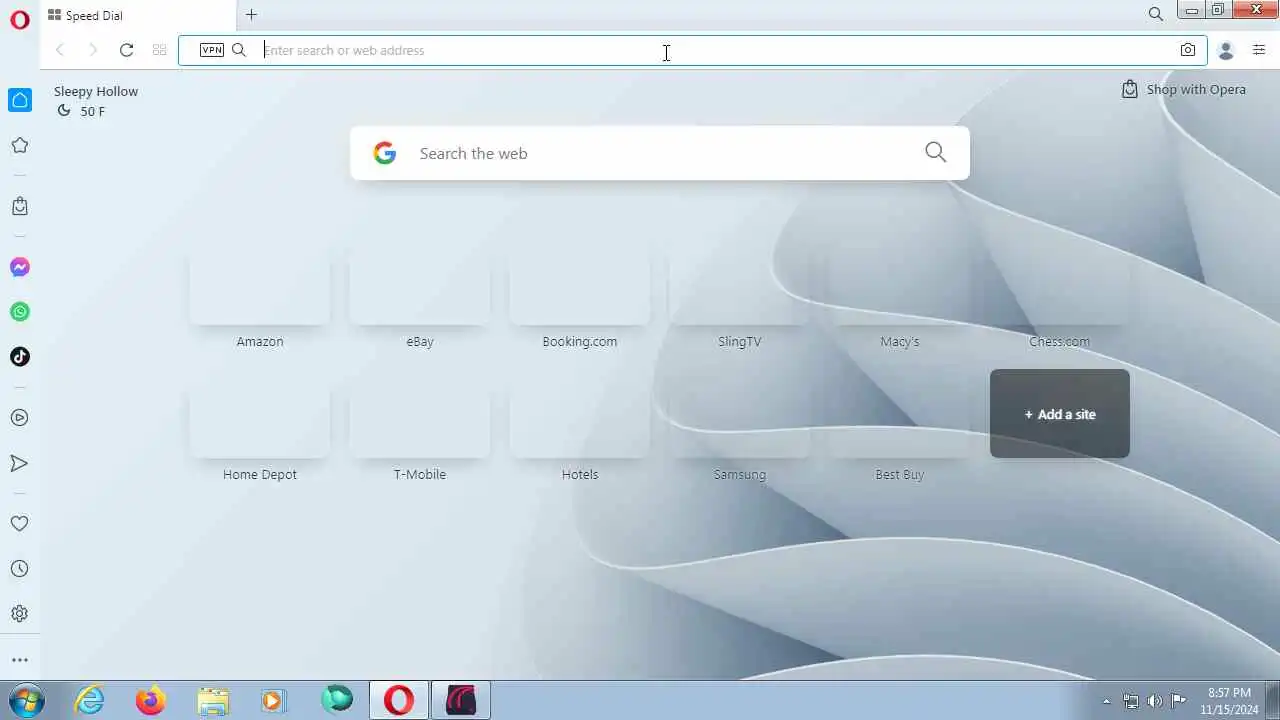Reload the current page

click(126, 50)
